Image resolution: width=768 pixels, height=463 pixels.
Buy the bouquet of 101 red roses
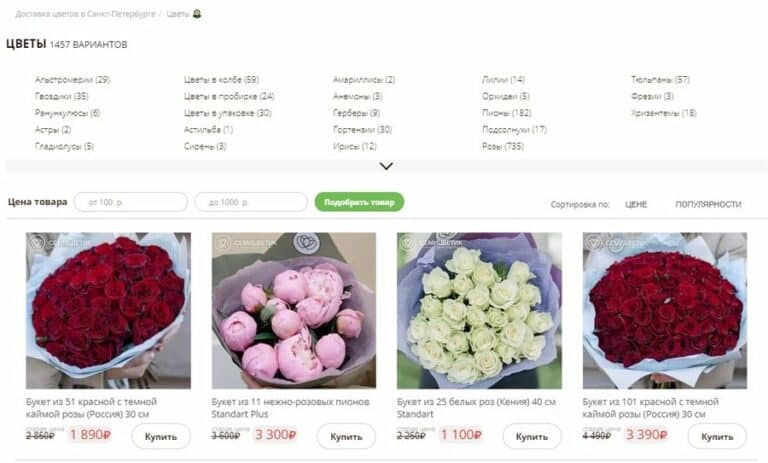[717, 436]
